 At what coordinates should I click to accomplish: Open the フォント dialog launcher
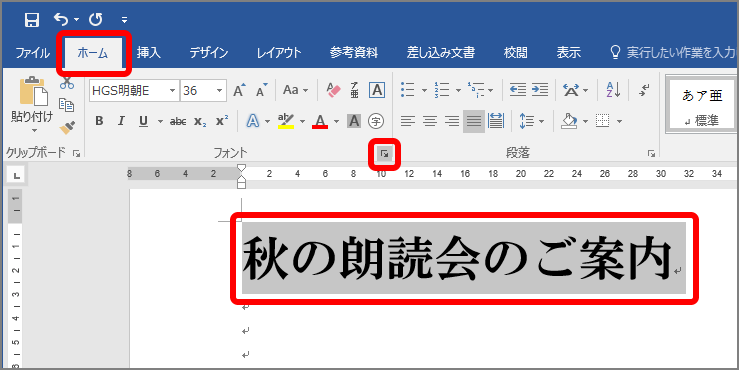click(384, 153)
